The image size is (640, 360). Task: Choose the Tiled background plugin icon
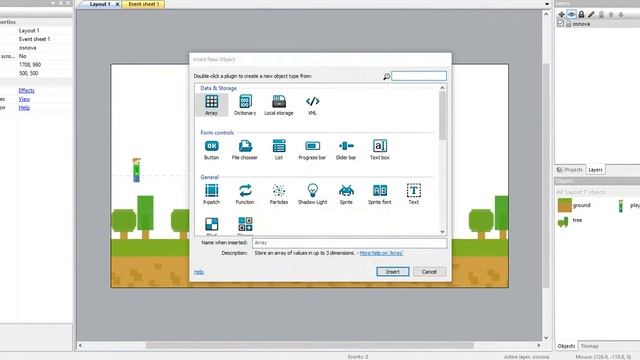tap(211, 224)
